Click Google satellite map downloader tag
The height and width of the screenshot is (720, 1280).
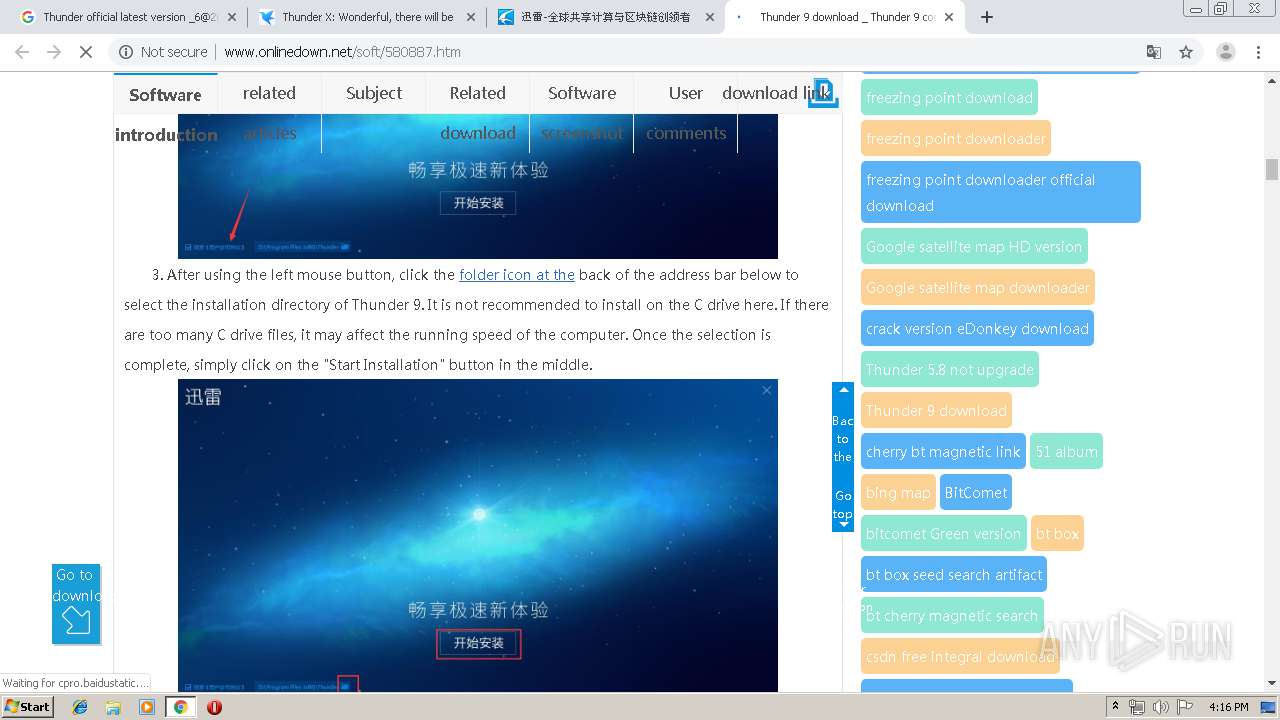pyautogui.click(x=978, y=287)
